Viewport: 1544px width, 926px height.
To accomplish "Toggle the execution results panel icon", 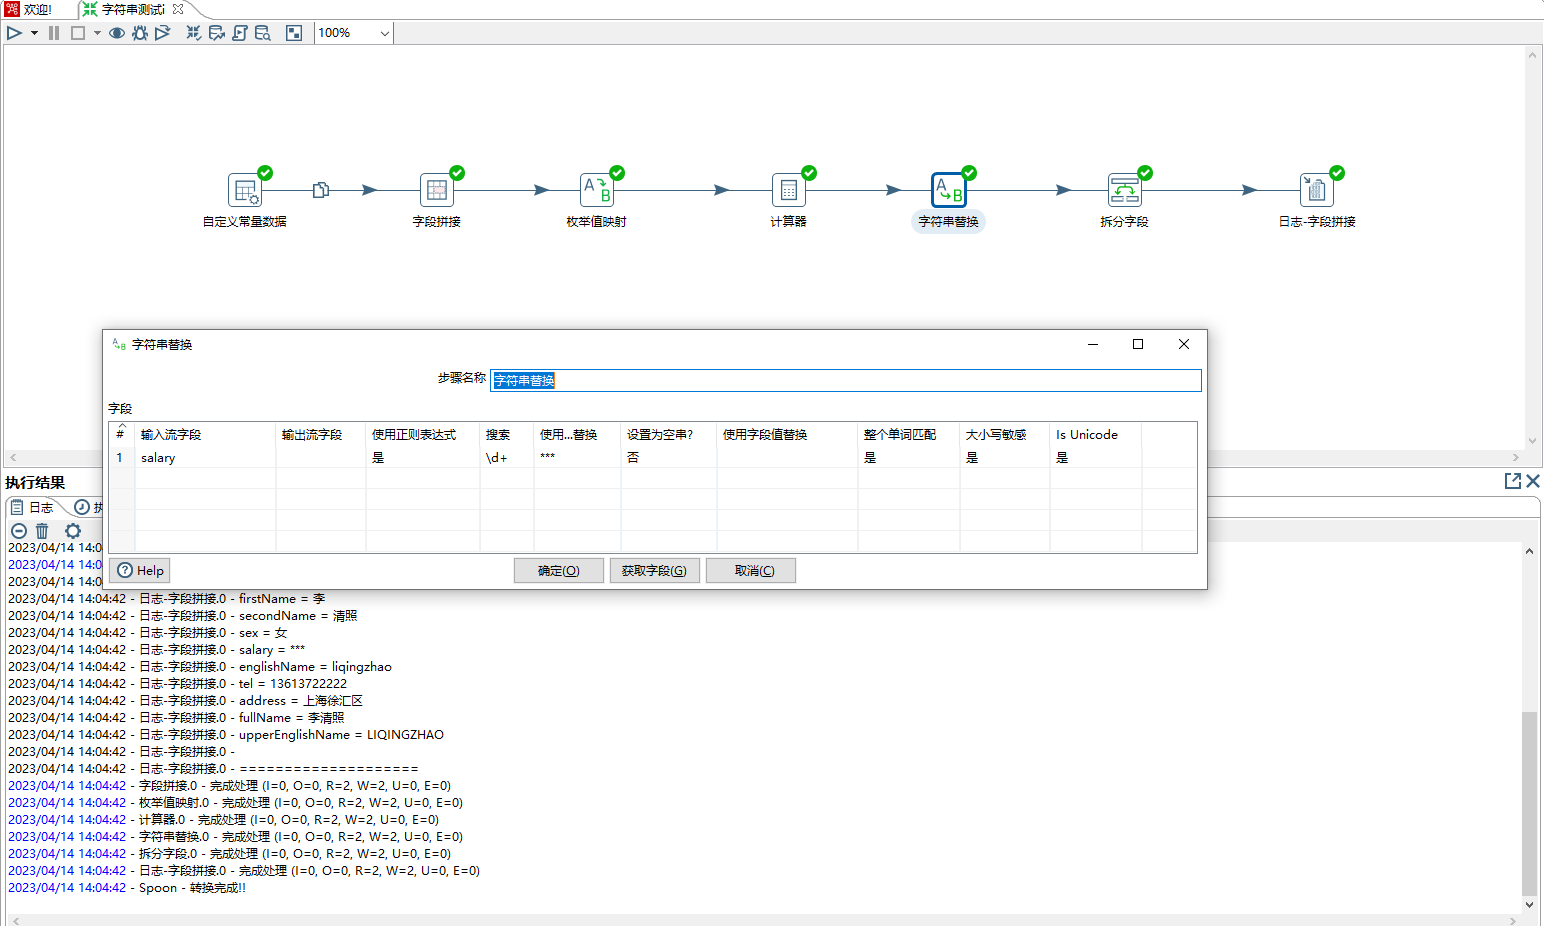I will pos(294,33).
